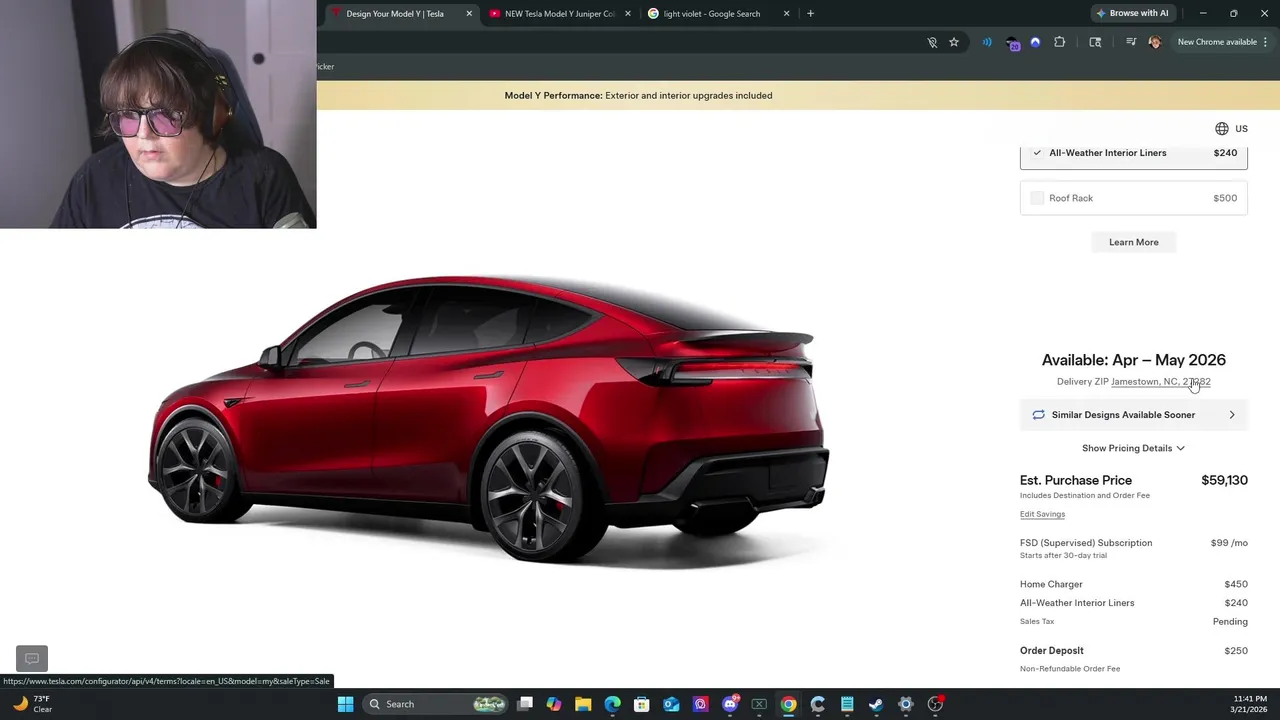
Task: Open a new browser tab
Action: pyautogui.click(x=810, y=14)
